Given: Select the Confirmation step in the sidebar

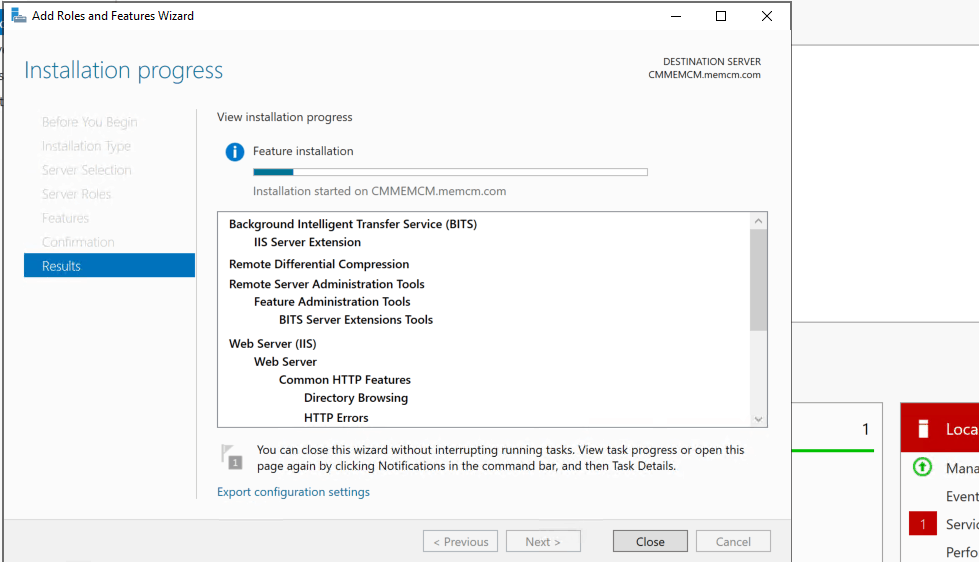Looking at the screenshot, I should 78,242.
